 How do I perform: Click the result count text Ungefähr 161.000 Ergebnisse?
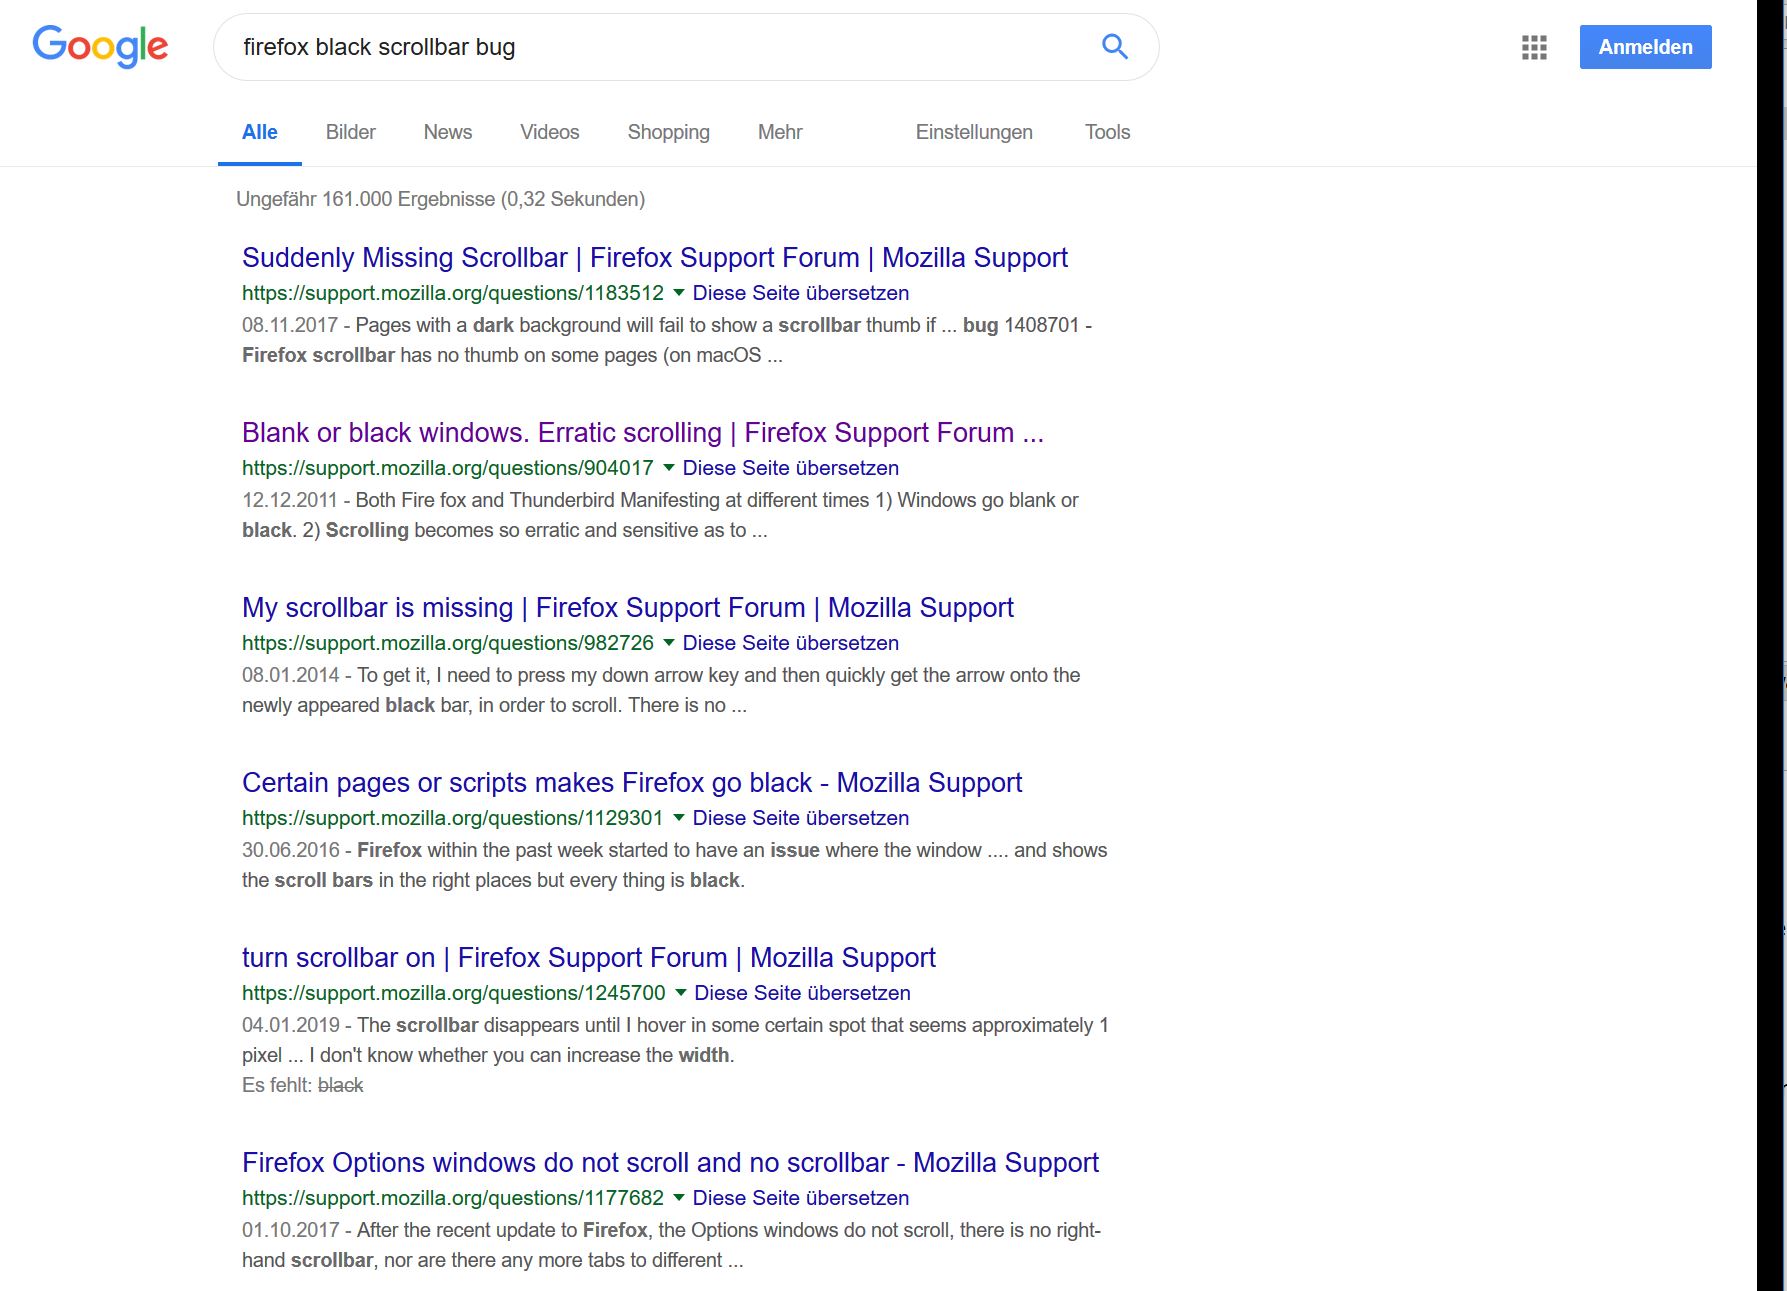[441, 199]
